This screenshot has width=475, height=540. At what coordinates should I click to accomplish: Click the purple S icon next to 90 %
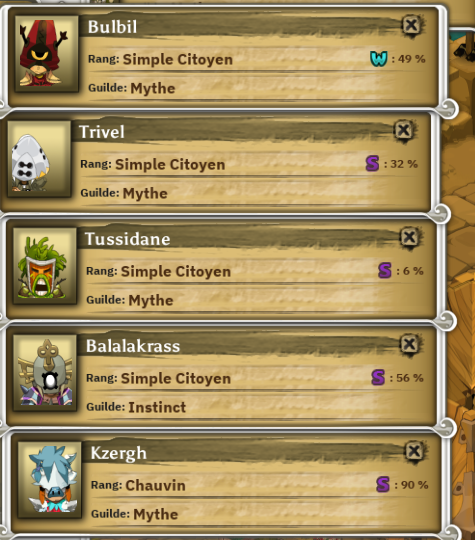click(383, 485)
